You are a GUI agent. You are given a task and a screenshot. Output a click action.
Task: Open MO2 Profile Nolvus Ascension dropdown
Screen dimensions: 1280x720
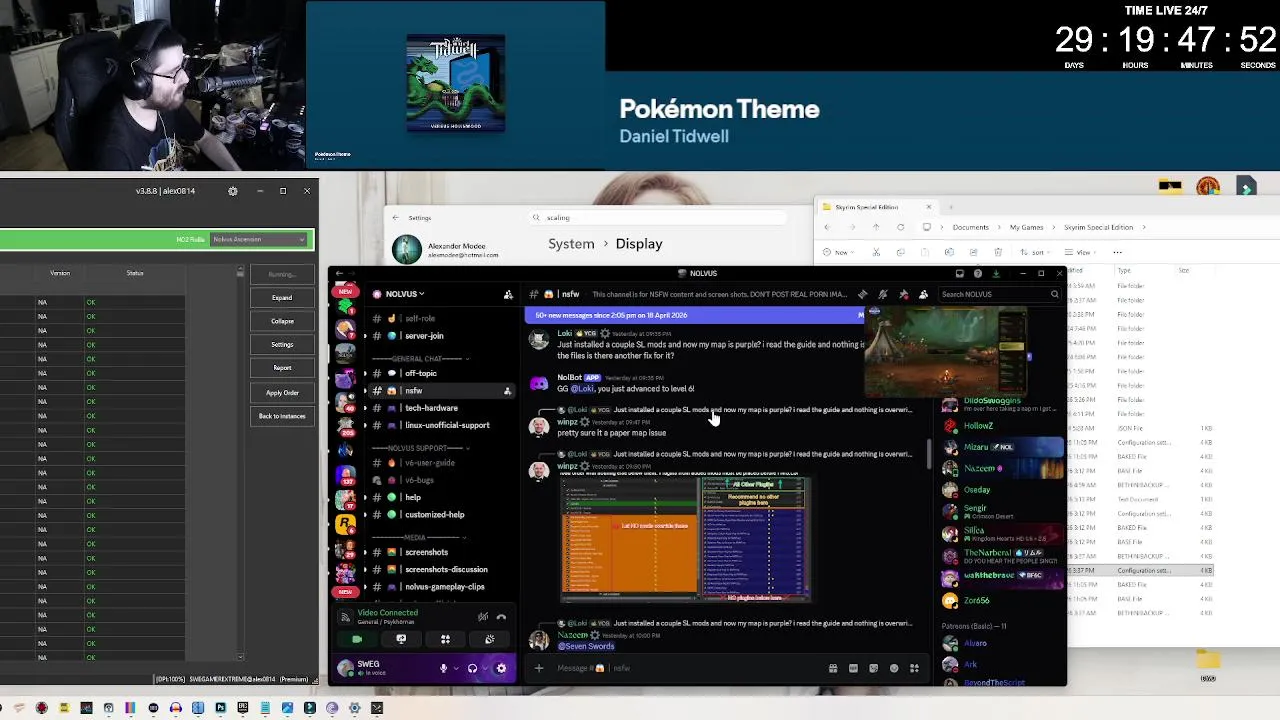tap(259, 239)
